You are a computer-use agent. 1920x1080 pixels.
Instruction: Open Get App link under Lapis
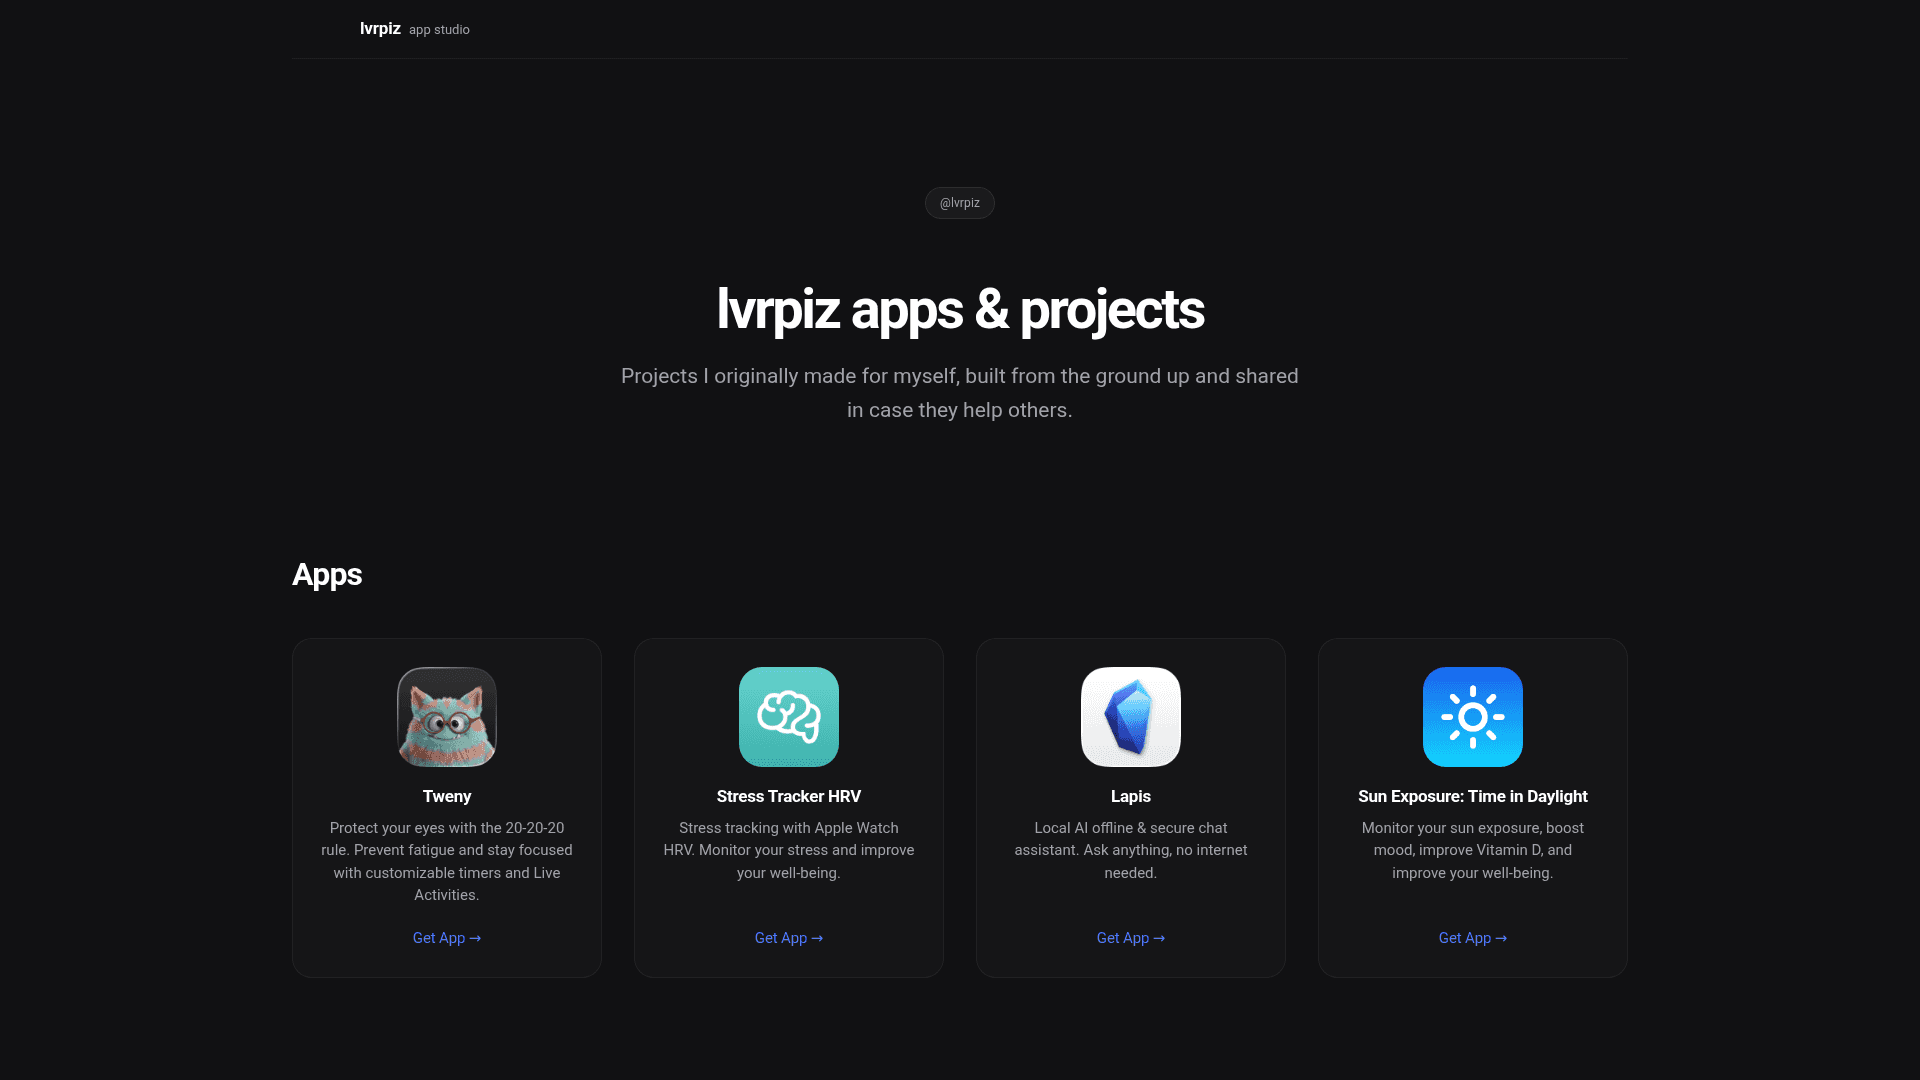[1131, 938]
